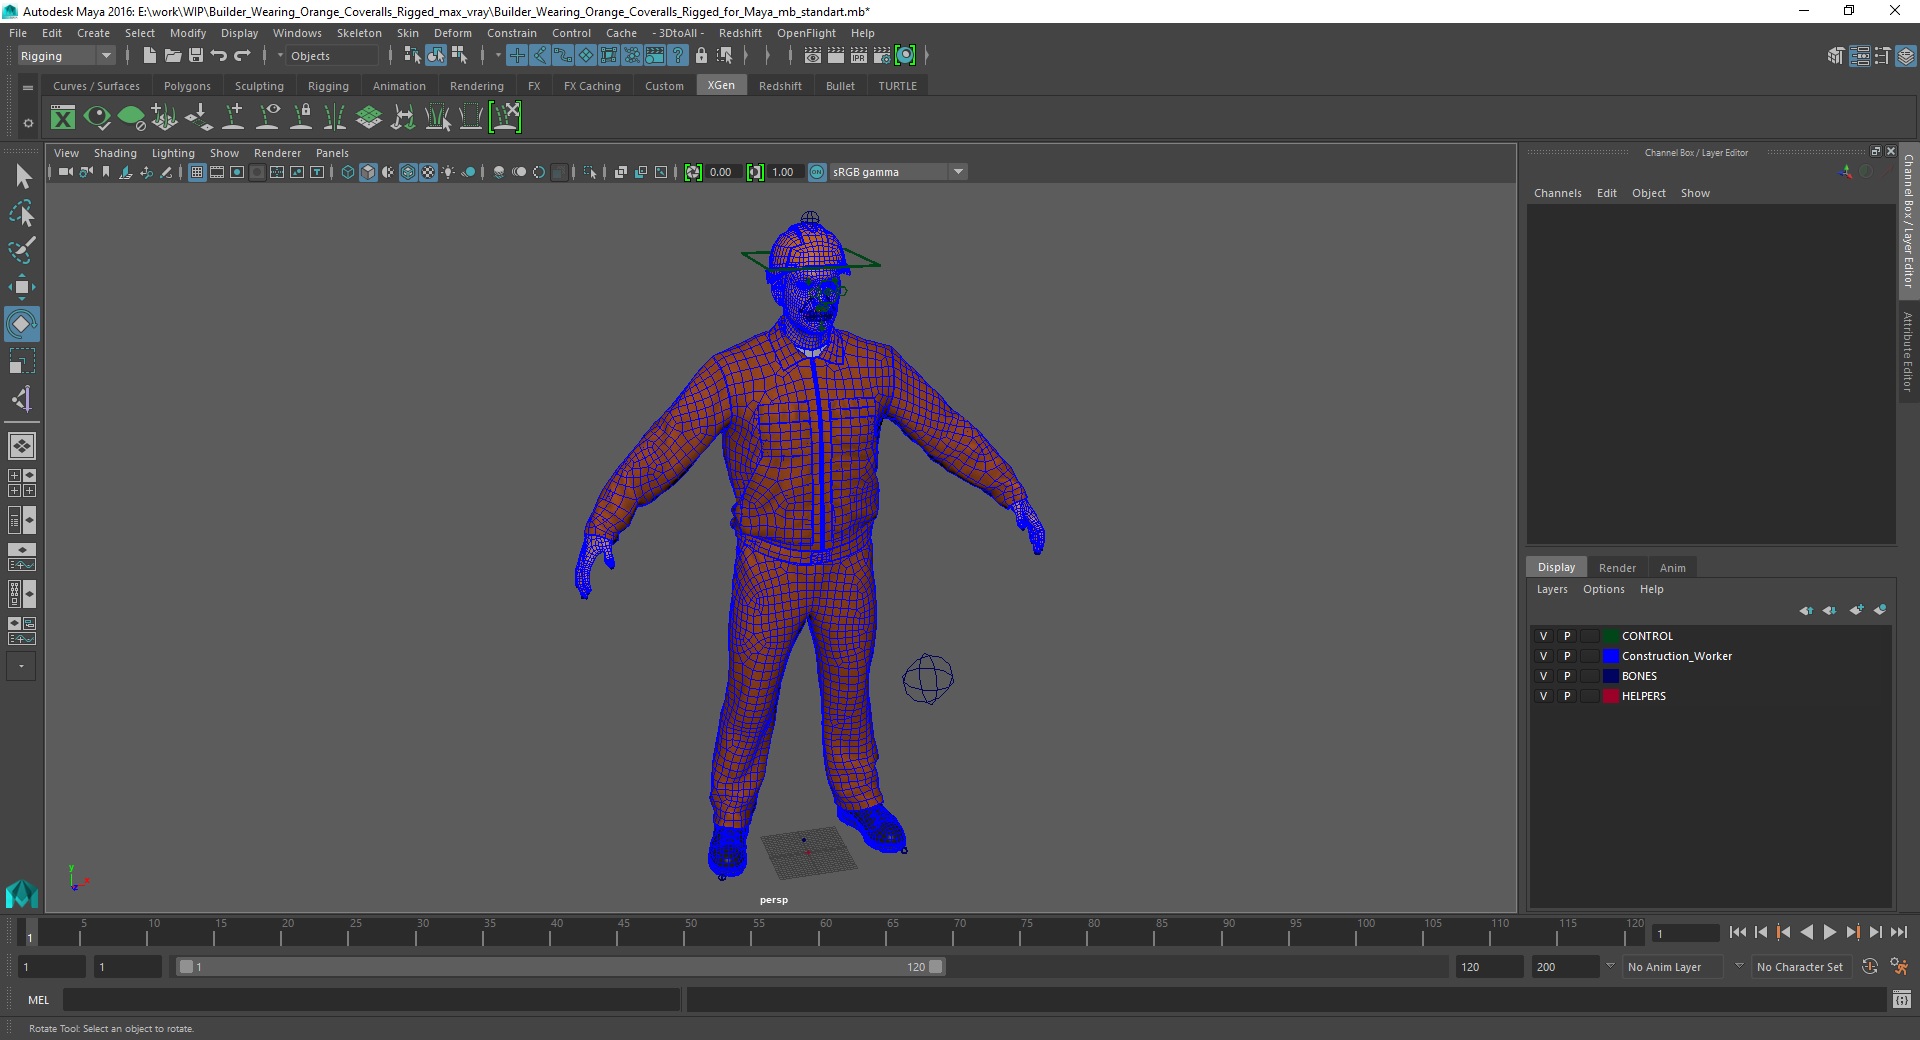Open the sRGB gamma view transform dropdown
Viewport: 1920px width, 1040px height.
pos(897,172)
